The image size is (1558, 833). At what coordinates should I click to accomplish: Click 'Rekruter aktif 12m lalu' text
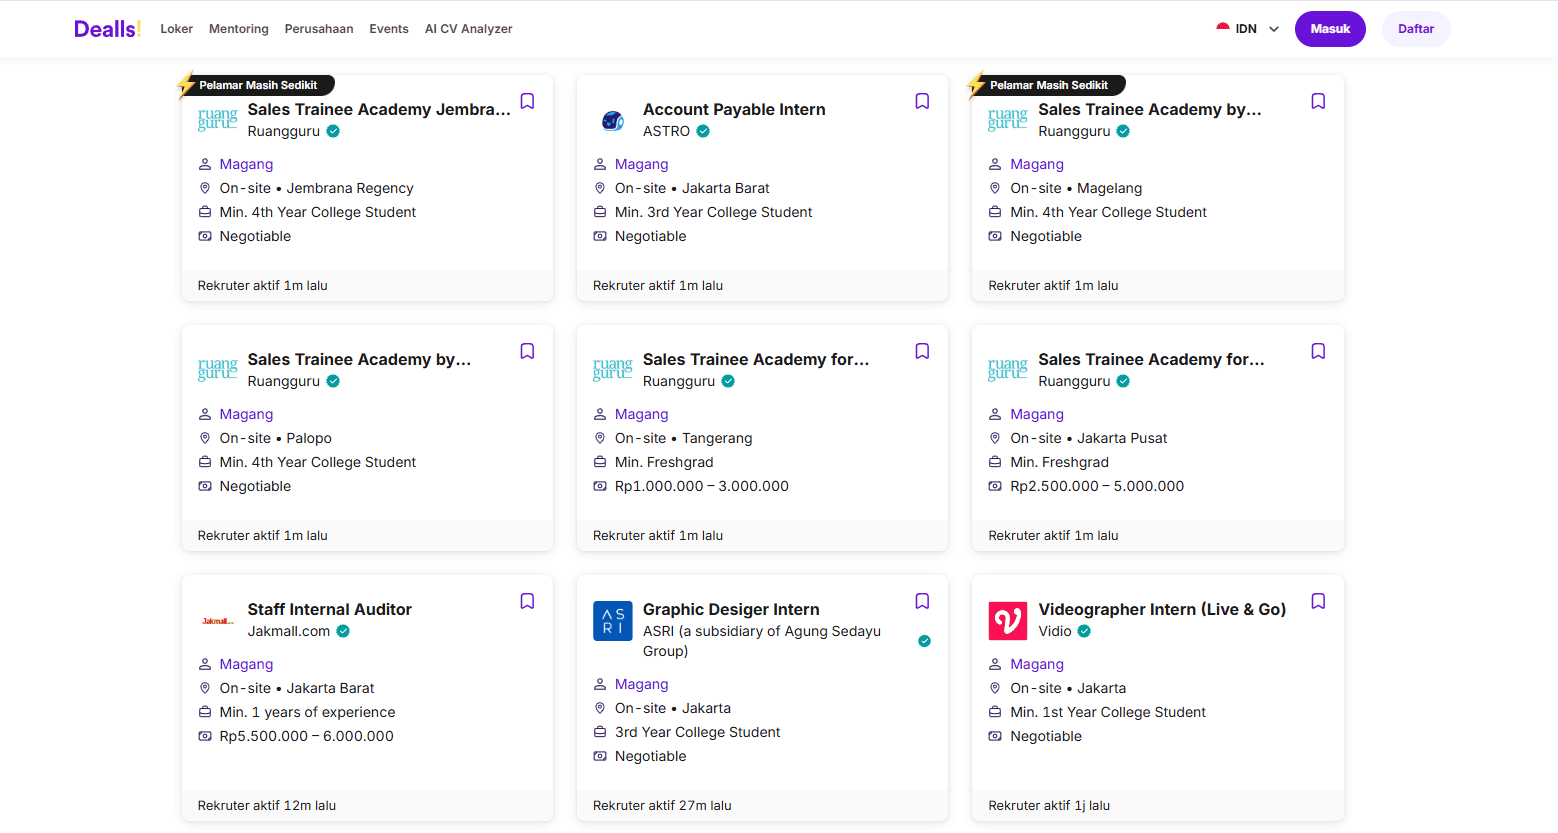coord(267,805)
